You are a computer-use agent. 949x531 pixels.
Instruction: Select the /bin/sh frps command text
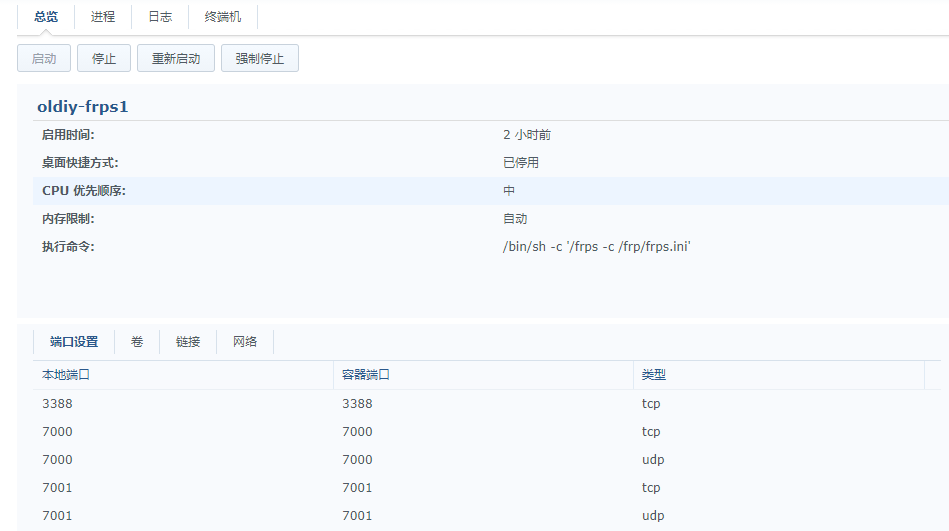596,246
